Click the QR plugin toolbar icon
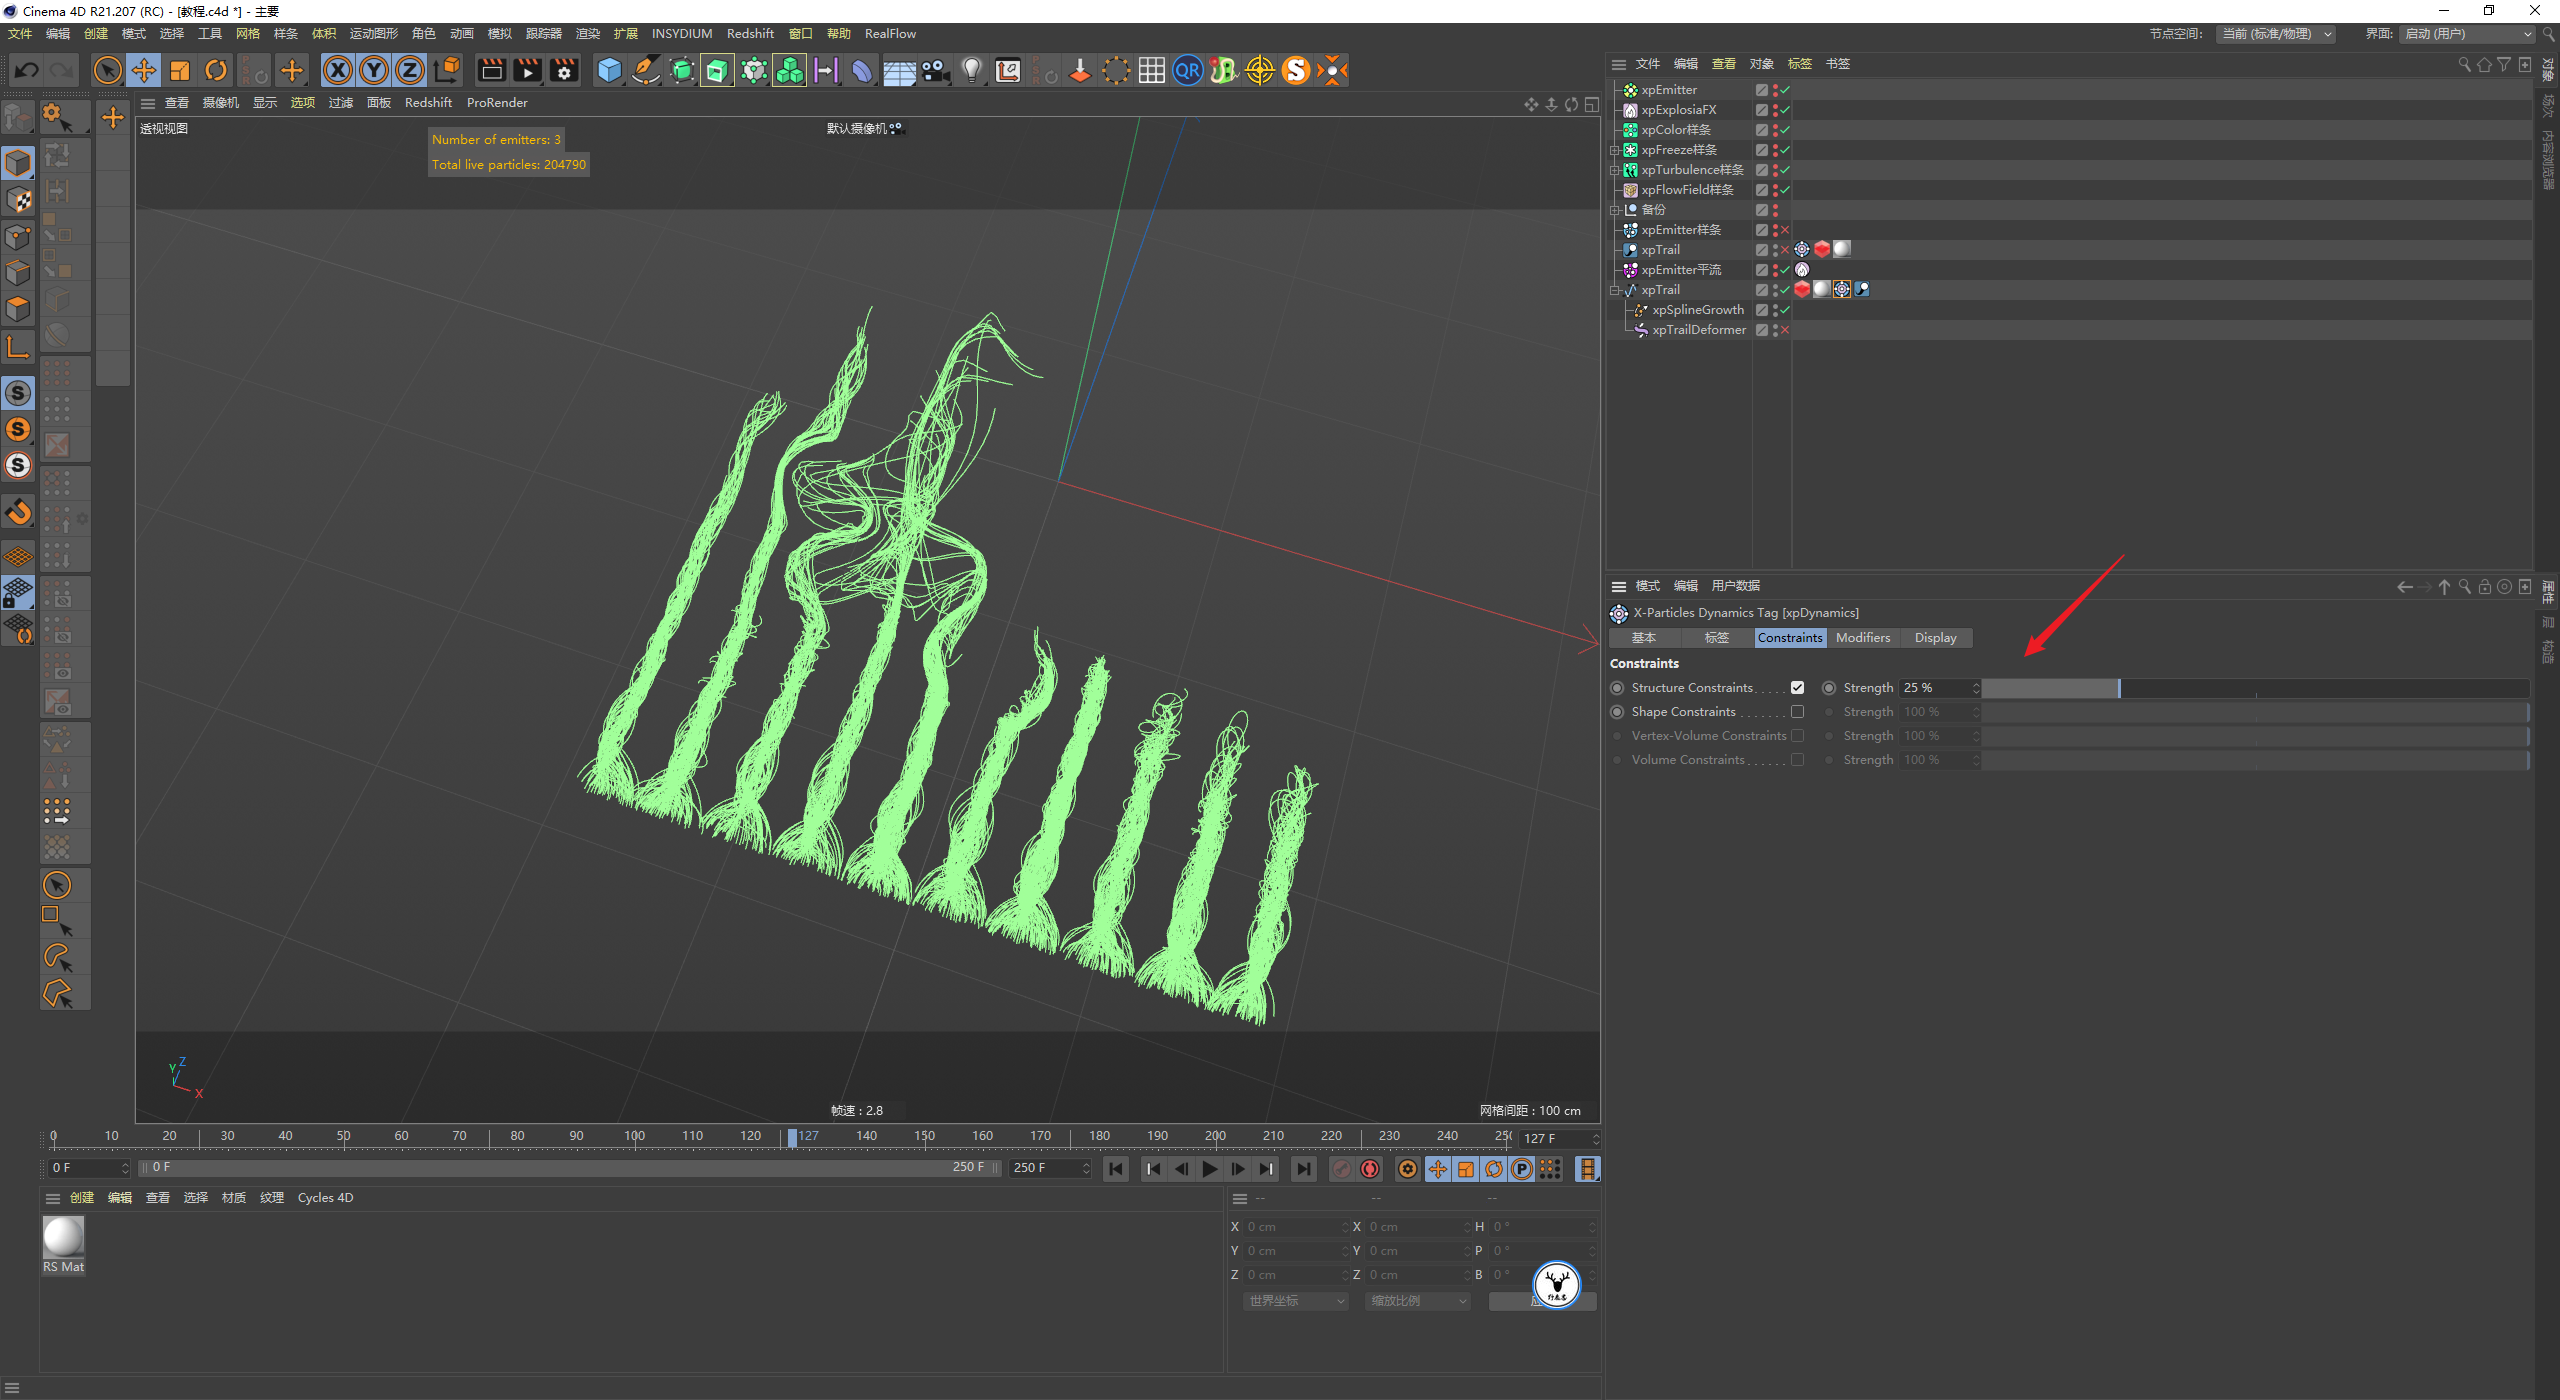 pos(1187,70)
